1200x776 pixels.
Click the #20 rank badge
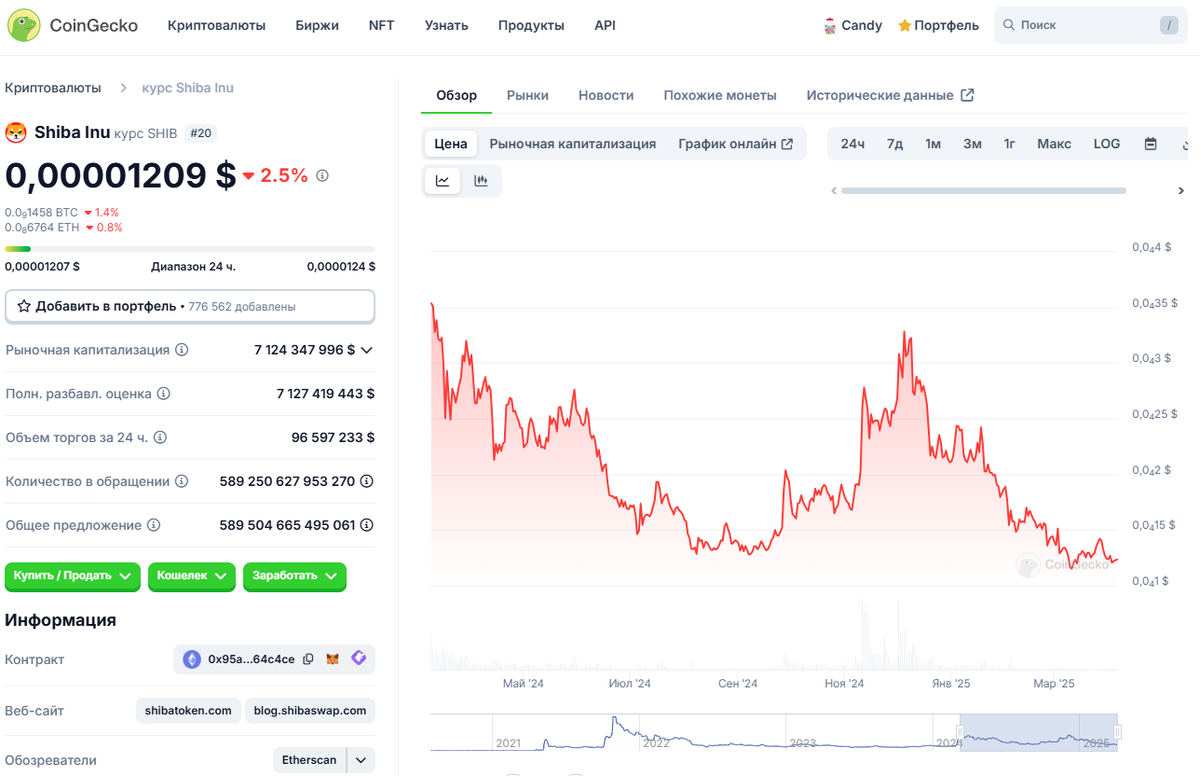[x=201, y=133]
